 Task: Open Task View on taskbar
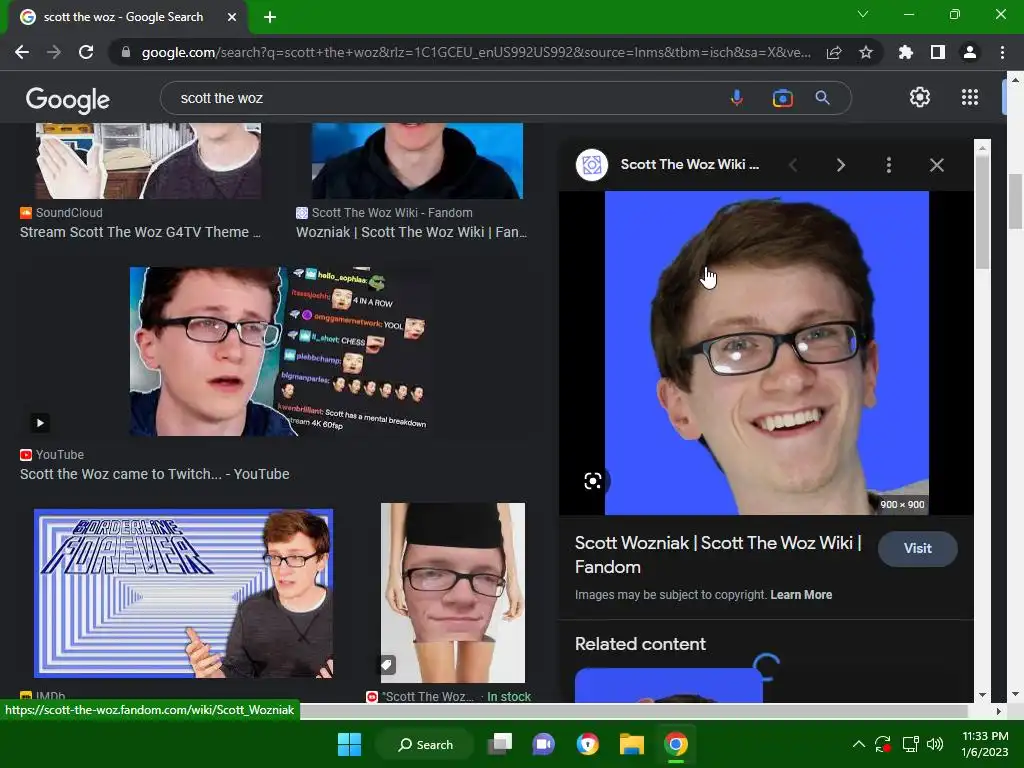500,744
